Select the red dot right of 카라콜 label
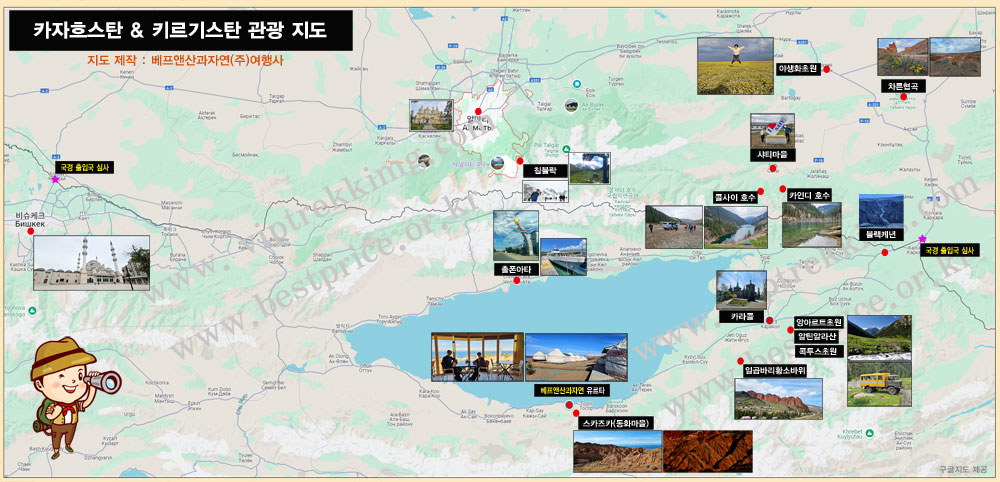The height and width of the screenshot is (482, 1000). pyautogui.click(x=770, y=321)
